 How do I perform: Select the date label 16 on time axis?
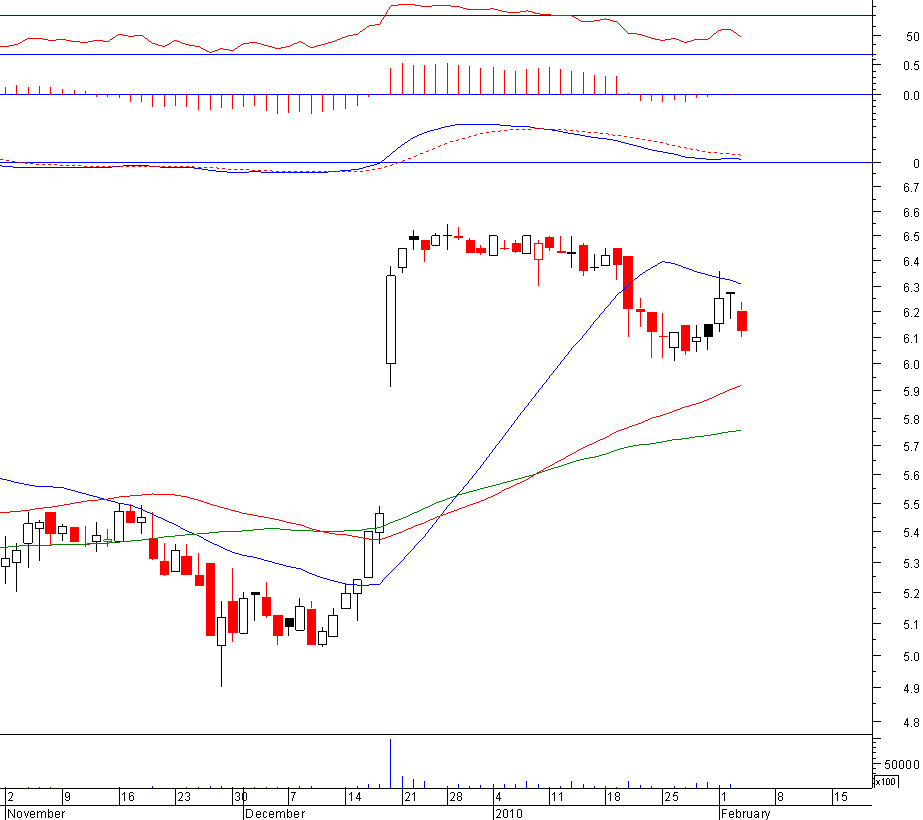pyautogui.click(x=128, y=797)
